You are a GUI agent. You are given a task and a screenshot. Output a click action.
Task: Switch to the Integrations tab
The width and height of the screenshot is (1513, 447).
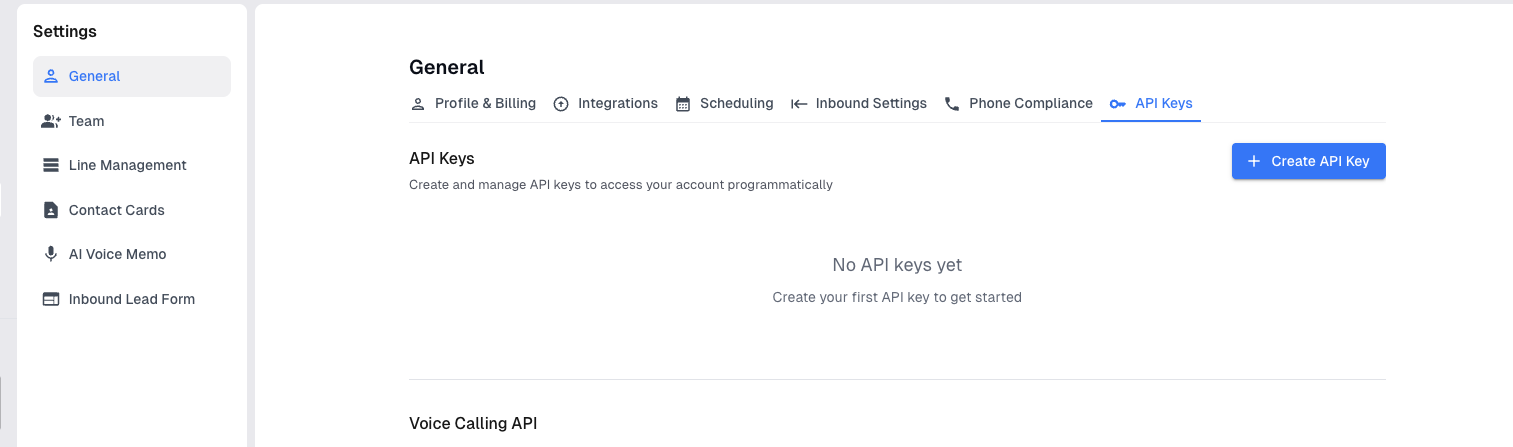(x=606, y=103)
